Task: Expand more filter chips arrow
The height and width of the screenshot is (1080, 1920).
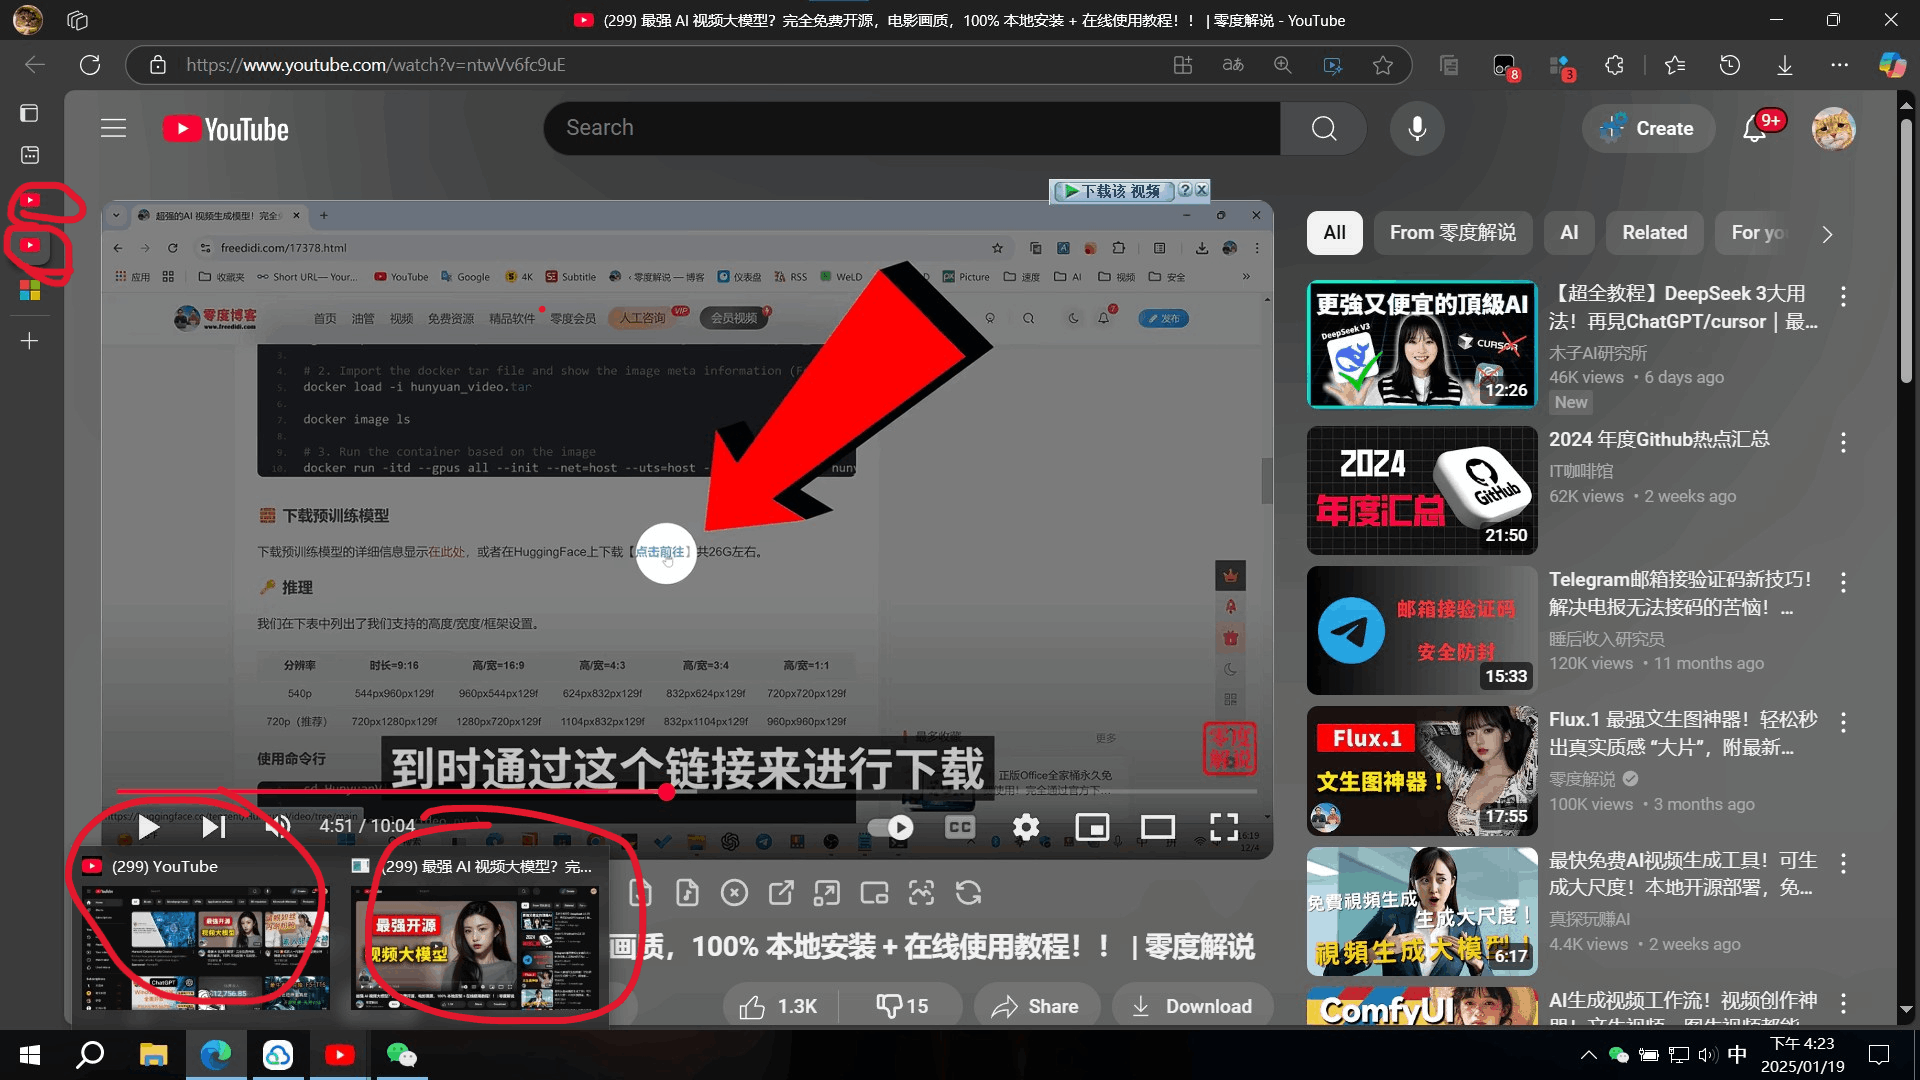Action: click(x=1827, y=234)
